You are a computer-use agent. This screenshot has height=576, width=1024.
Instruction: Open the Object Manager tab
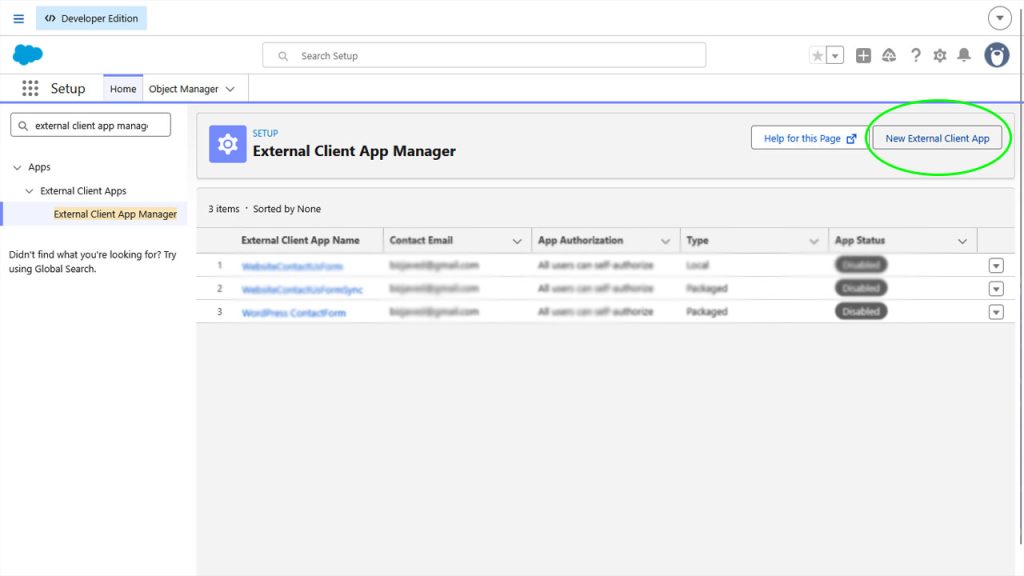pos(184,89)
